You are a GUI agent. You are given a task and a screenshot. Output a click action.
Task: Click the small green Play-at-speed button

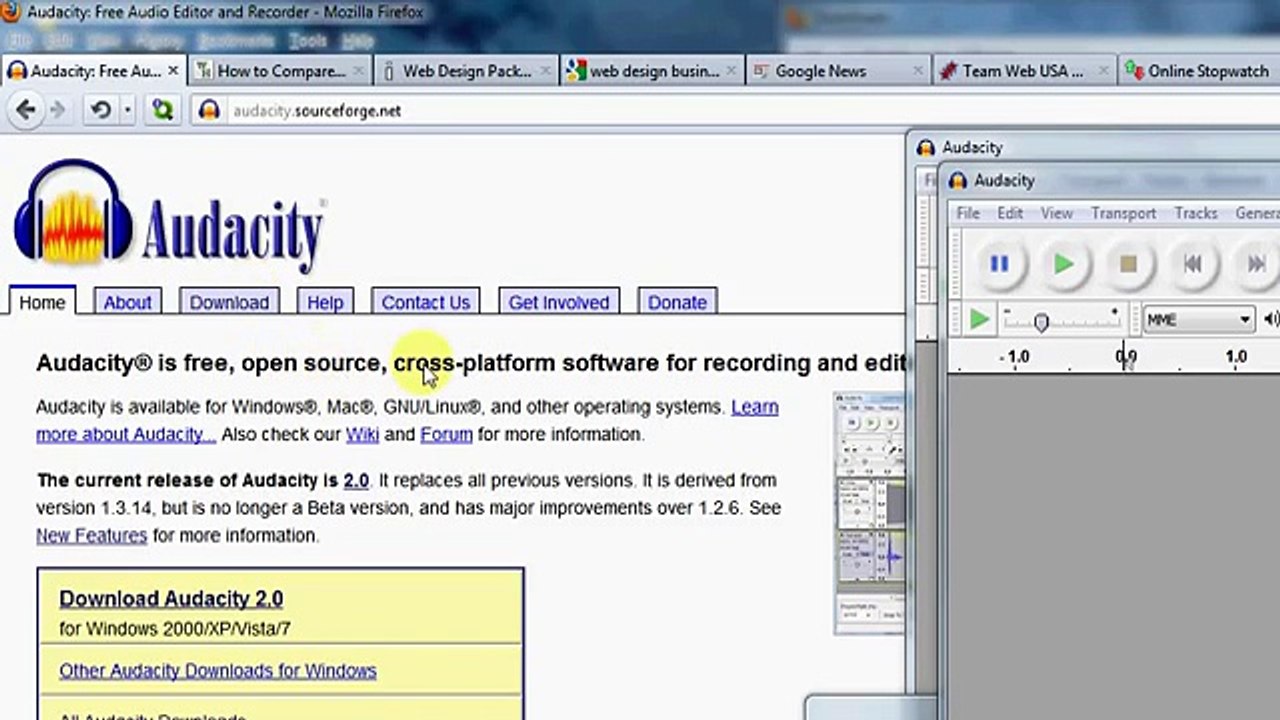click(979, 320)
